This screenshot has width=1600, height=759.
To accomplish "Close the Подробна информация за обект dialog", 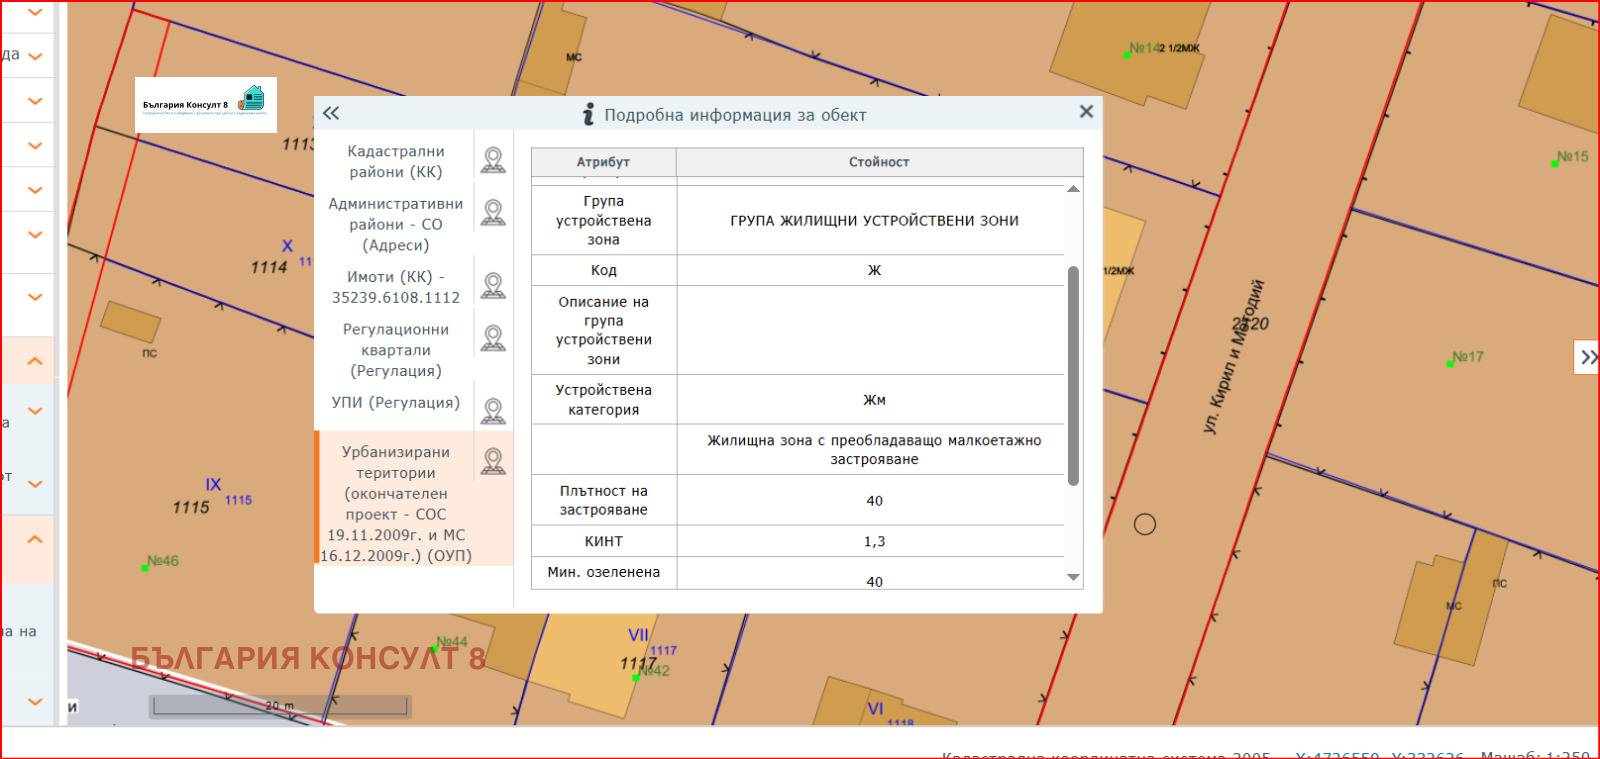I will pyautogui.click(x=1086, y=112).
